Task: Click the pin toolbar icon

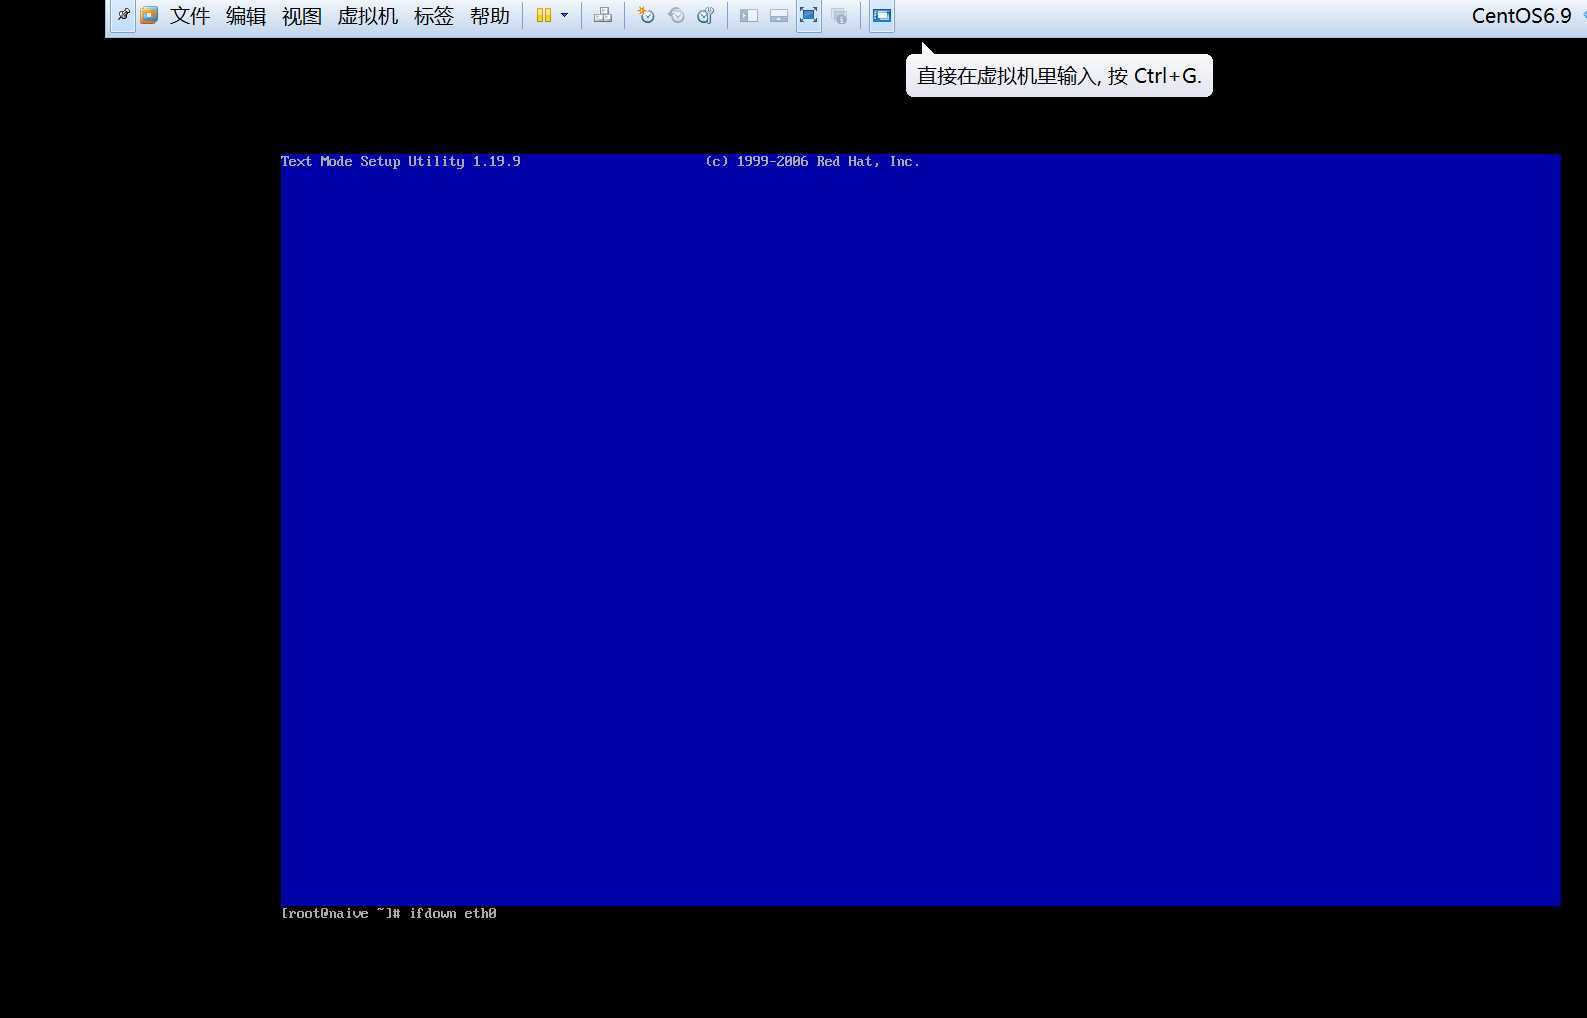Action: (123, 16)
